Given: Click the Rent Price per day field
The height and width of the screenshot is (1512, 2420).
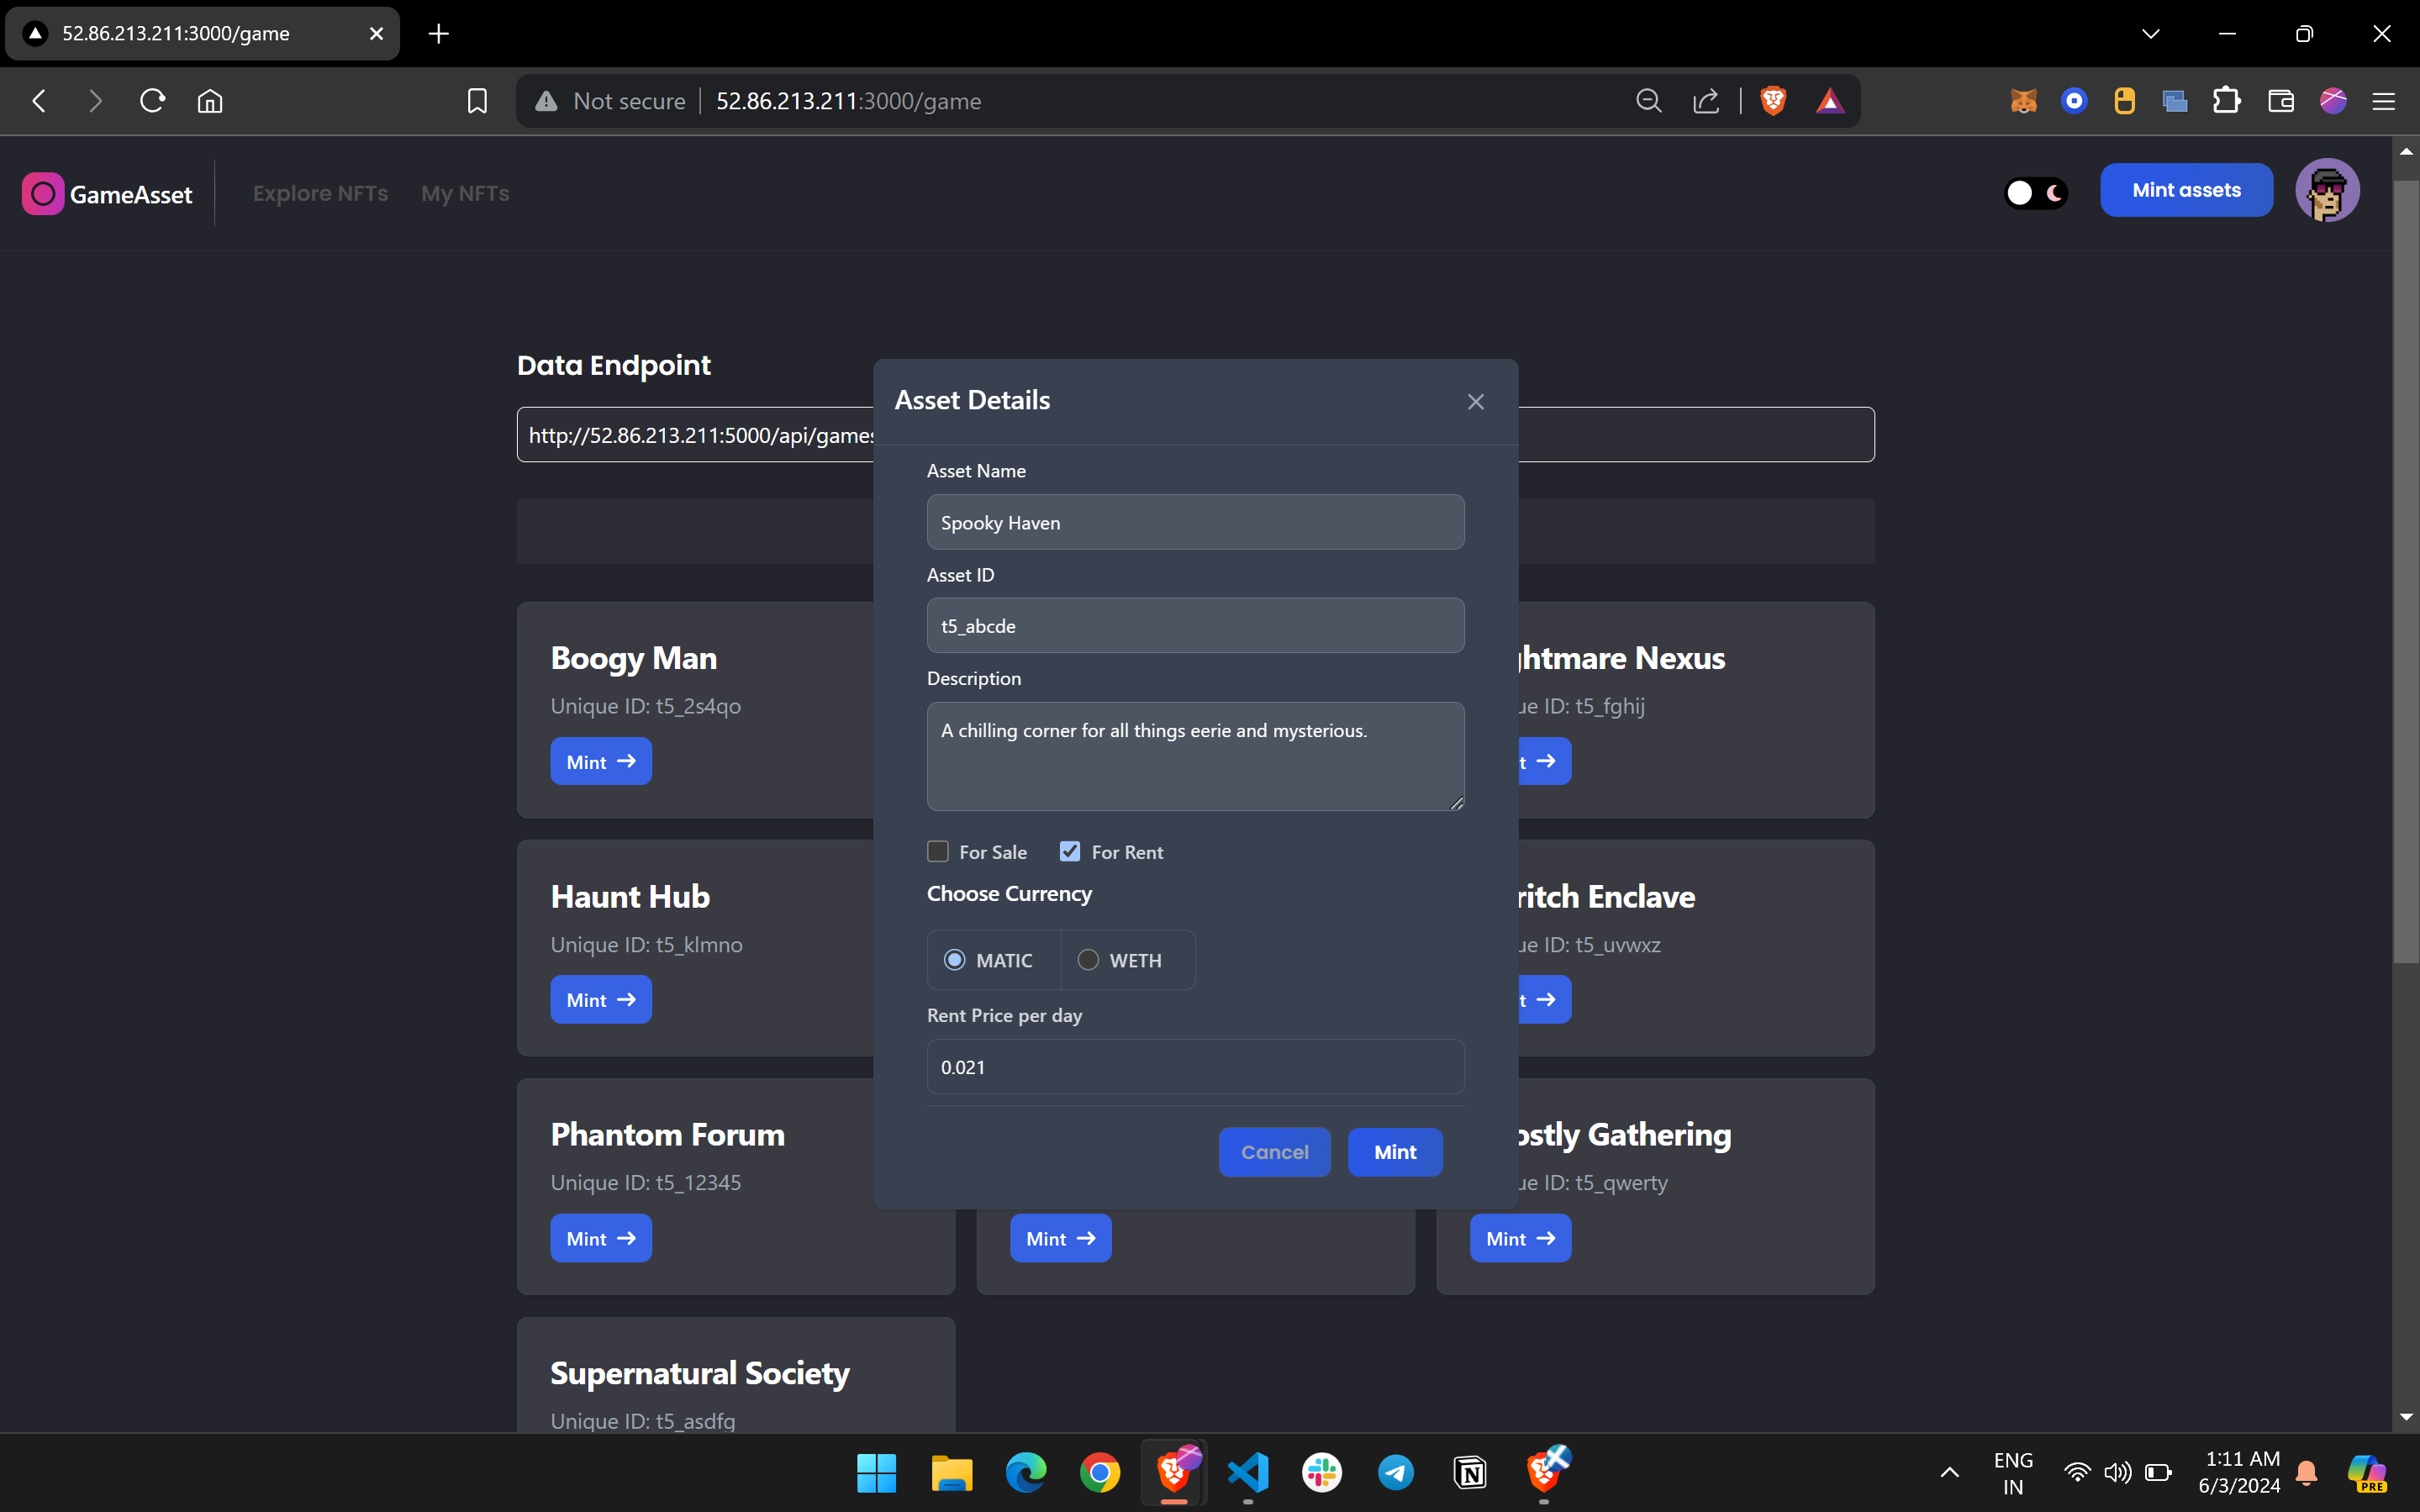Looking at the screenshot, I should 1195,1067.
